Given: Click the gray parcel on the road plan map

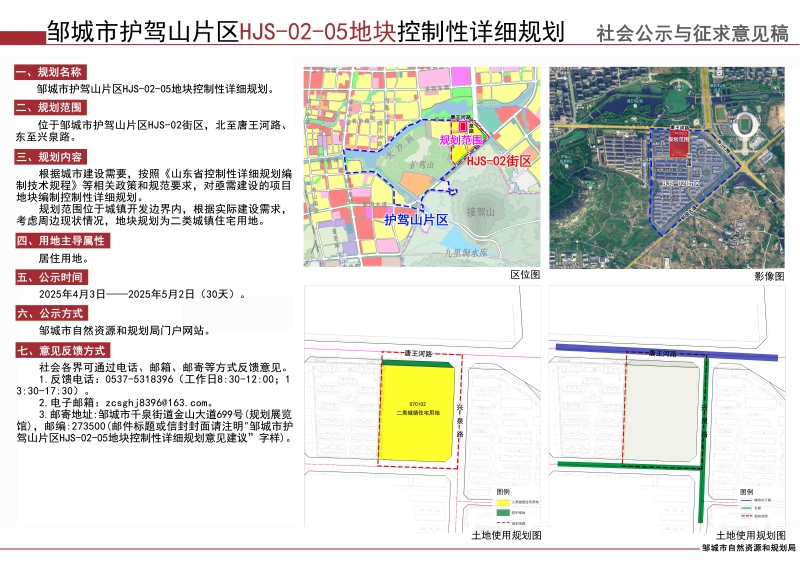Looking at the screenshot, I should pyautogui.click(x=661, y=411).
